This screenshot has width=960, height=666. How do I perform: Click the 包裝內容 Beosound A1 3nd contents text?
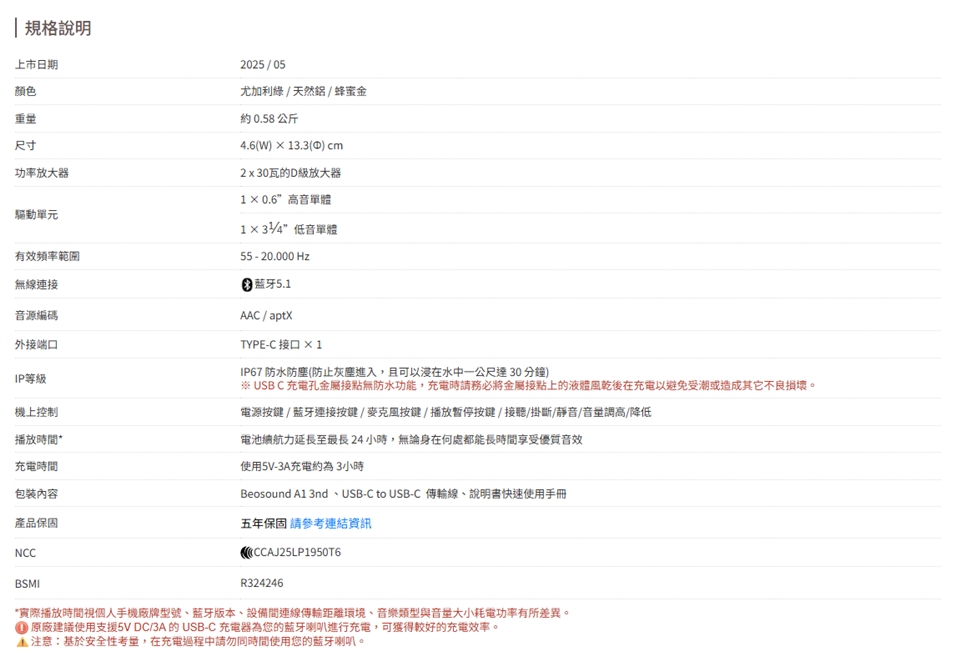click(x=403, y=494)
